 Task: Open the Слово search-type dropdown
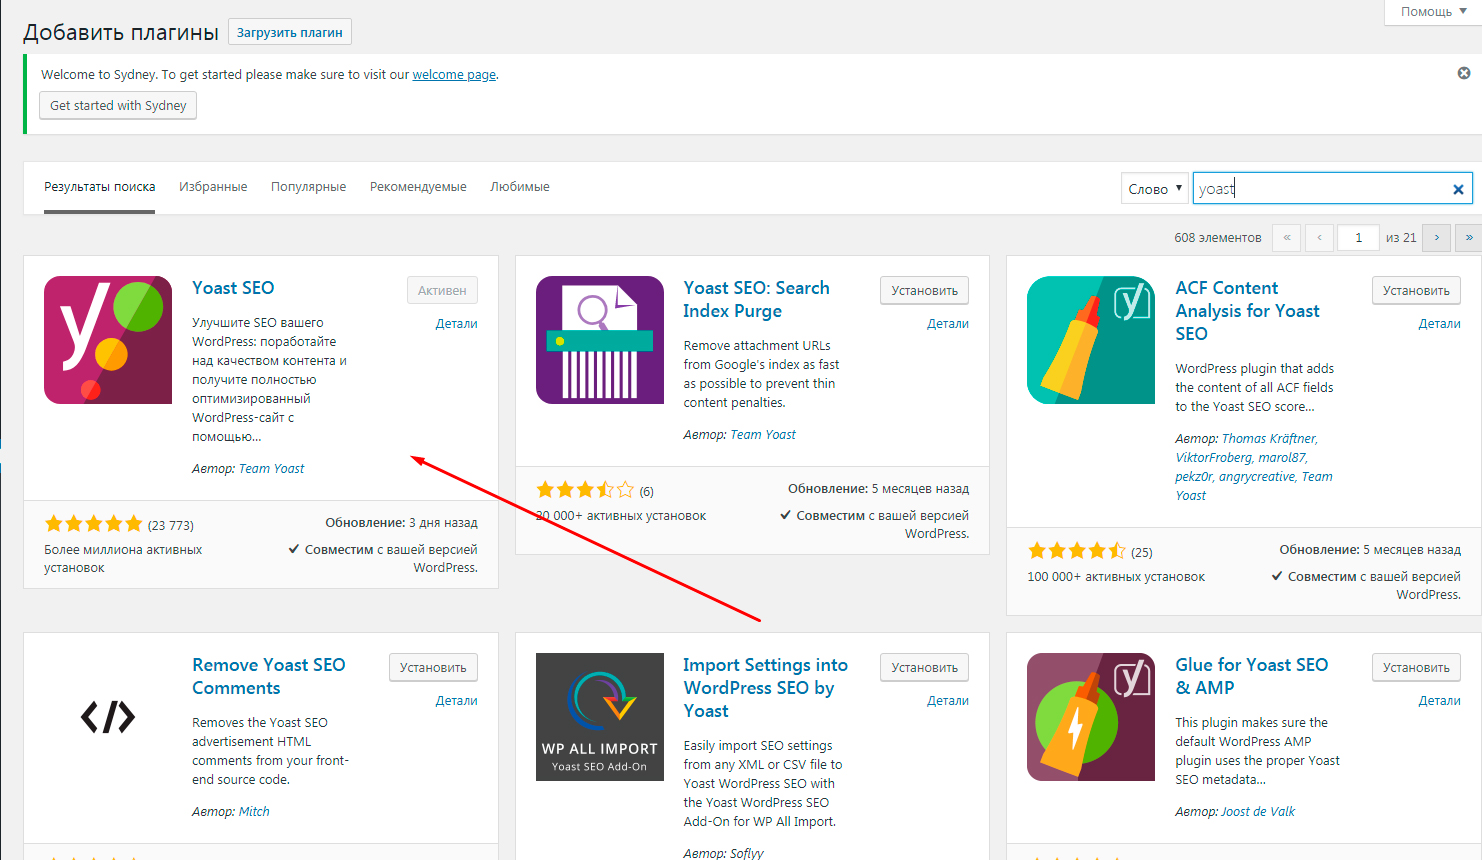(x=1155, y=188)
